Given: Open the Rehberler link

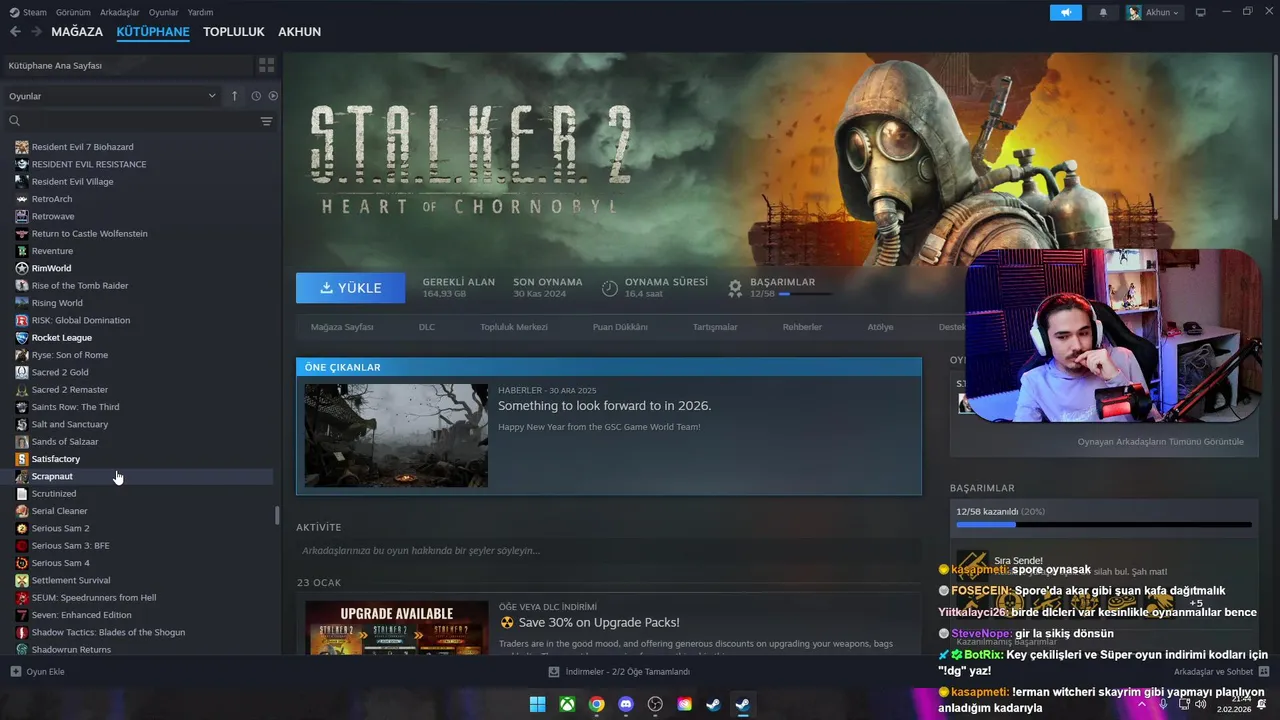Looking at the screenshot, I should (x=802, y=327).
